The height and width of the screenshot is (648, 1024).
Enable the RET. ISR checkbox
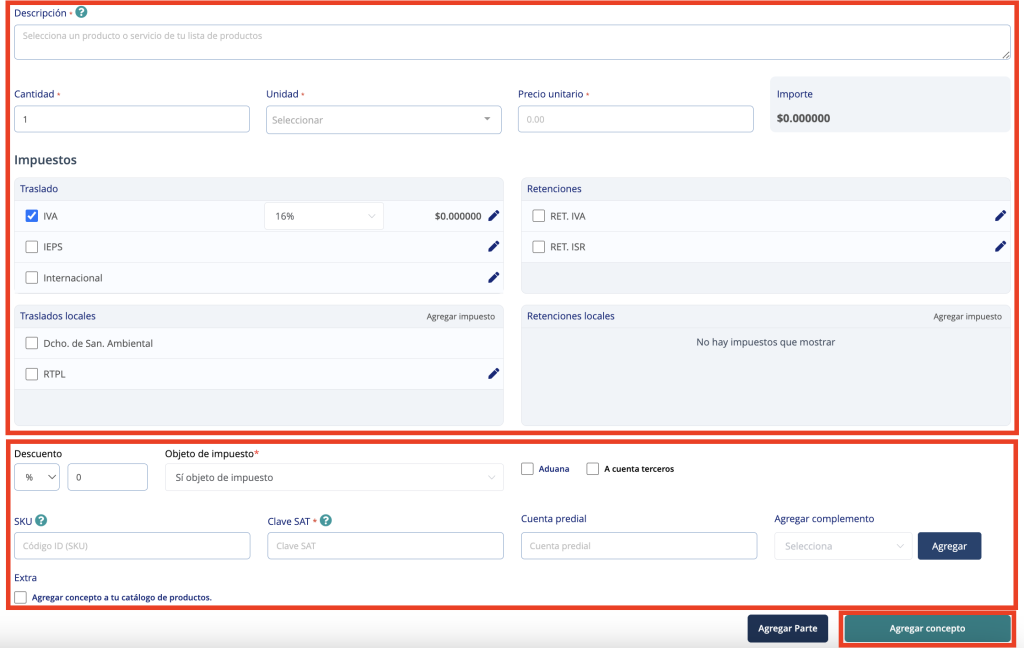pyautogui.click(x=539, y=247)
